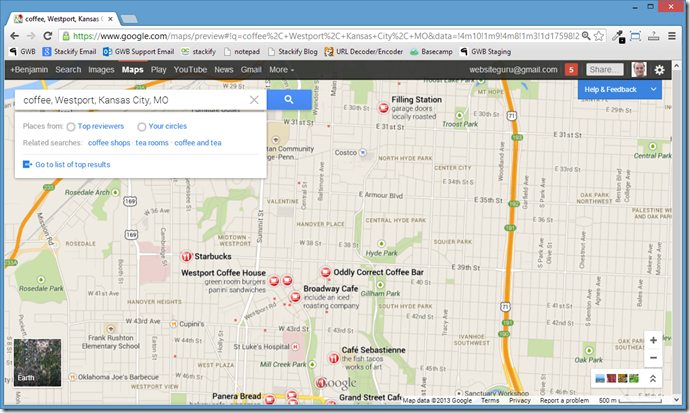The image size is (690, 413).
Task: Click the first photo imagery thumbnail
Action: [600, 378]
